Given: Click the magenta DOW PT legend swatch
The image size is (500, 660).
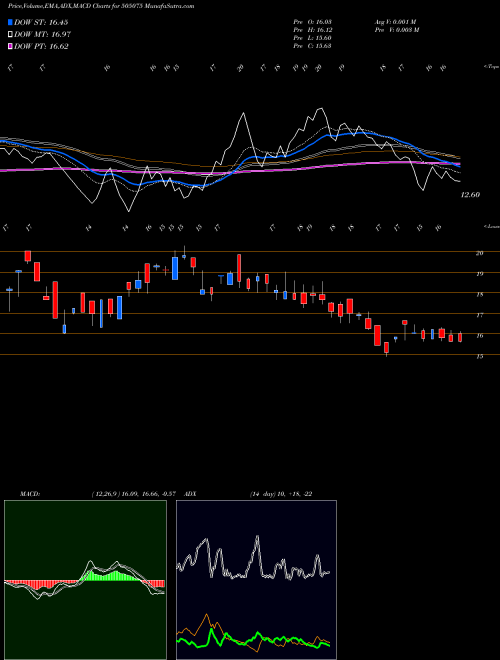Looking at the screenshot, I should pos(10,46).
